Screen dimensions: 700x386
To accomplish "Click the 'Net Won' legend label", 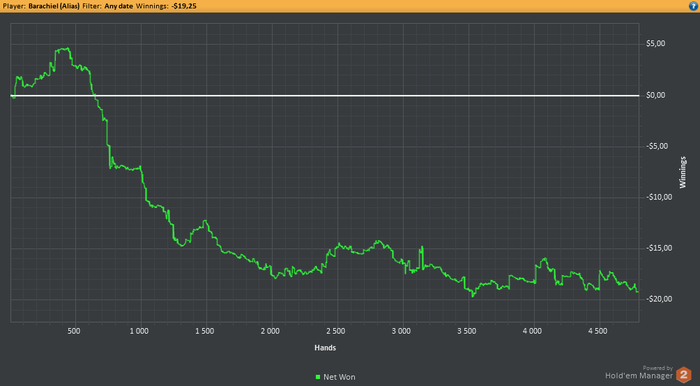I will (x=339, y=377).
